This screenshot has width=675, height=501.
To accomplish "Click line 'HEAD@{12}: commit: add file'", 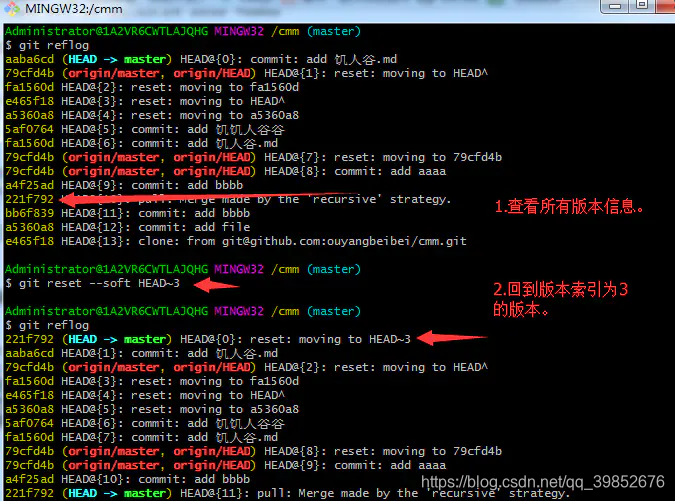I will pyautogui.click(x=127, y=227).
